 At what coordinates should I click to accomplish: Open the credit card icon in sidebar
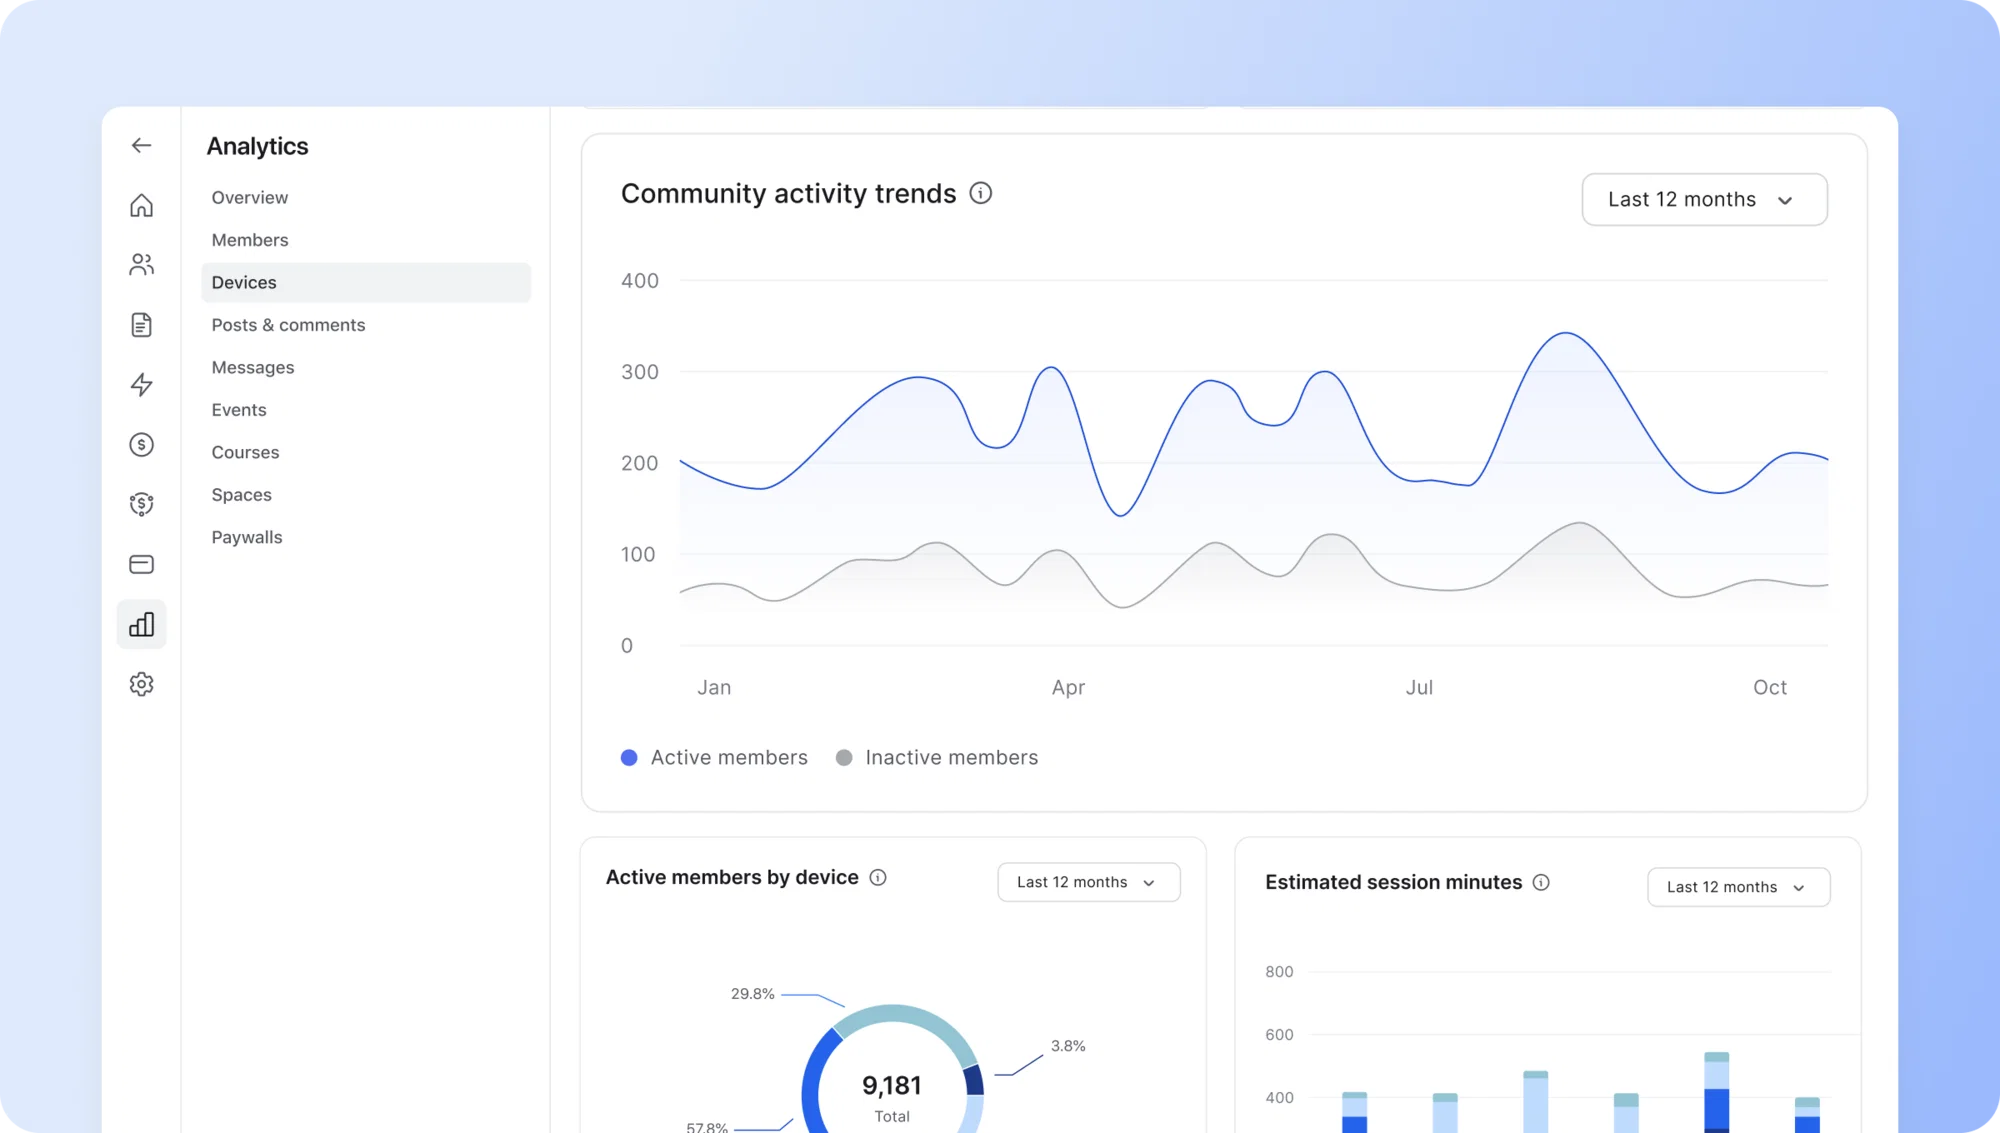click(x=141, y=564)
